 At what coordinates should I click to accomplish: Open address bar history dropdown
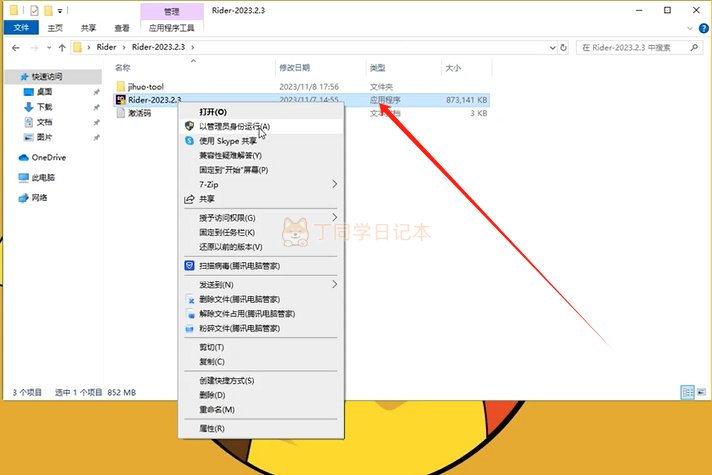click(x=553, y=47)
